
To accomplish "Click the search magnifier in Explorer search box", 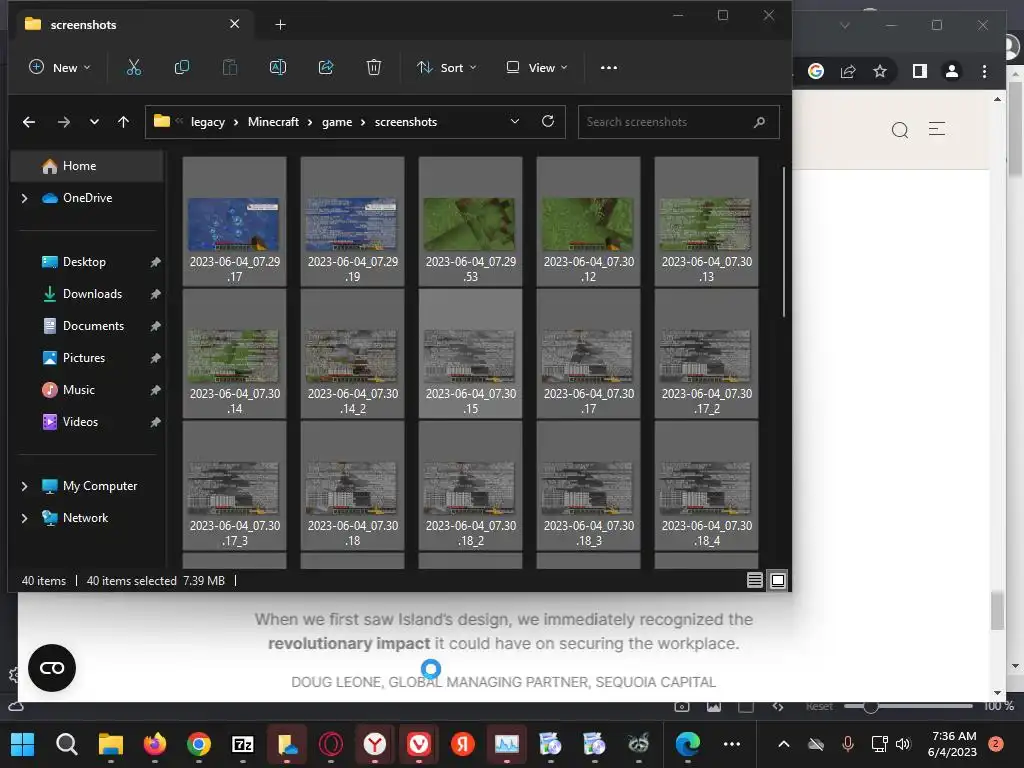I will coord(759,122).
